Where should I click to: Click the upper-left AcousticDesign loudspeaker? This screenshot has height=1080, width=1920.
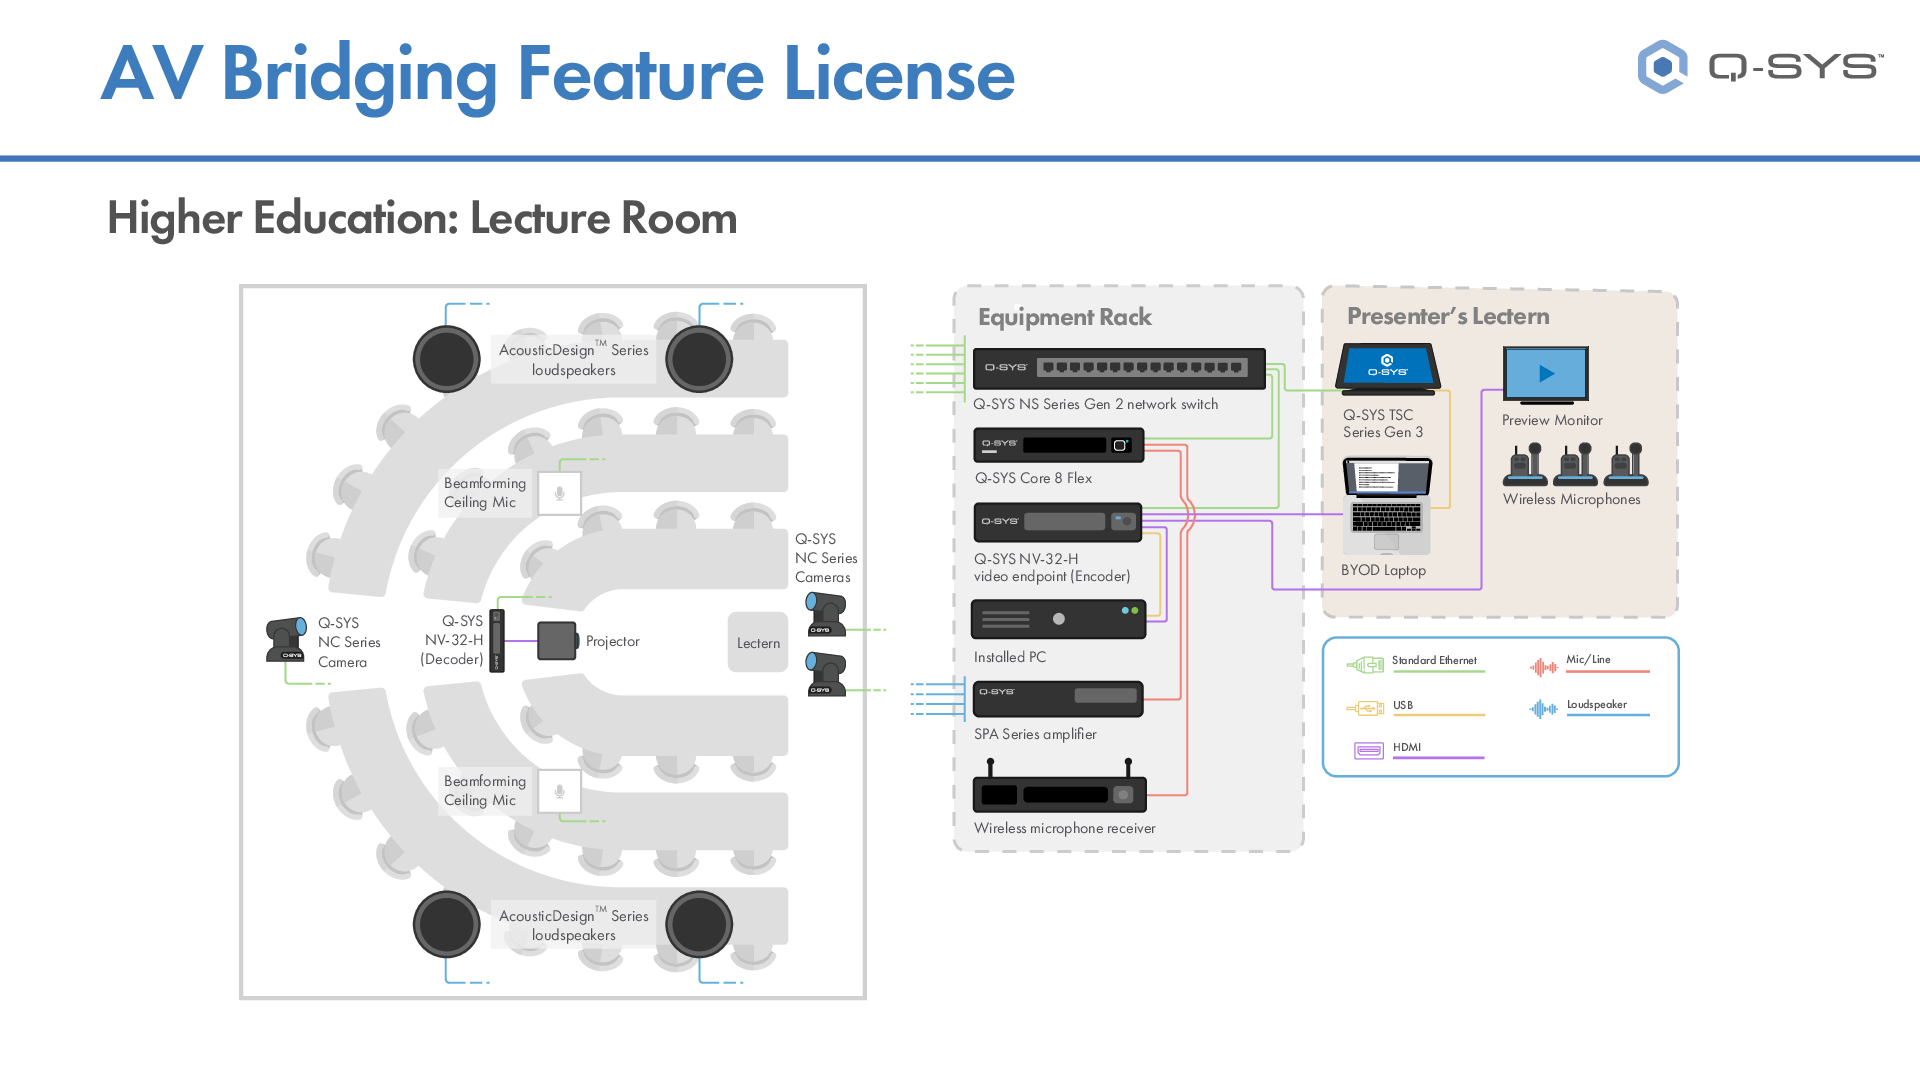click(447, 359)
